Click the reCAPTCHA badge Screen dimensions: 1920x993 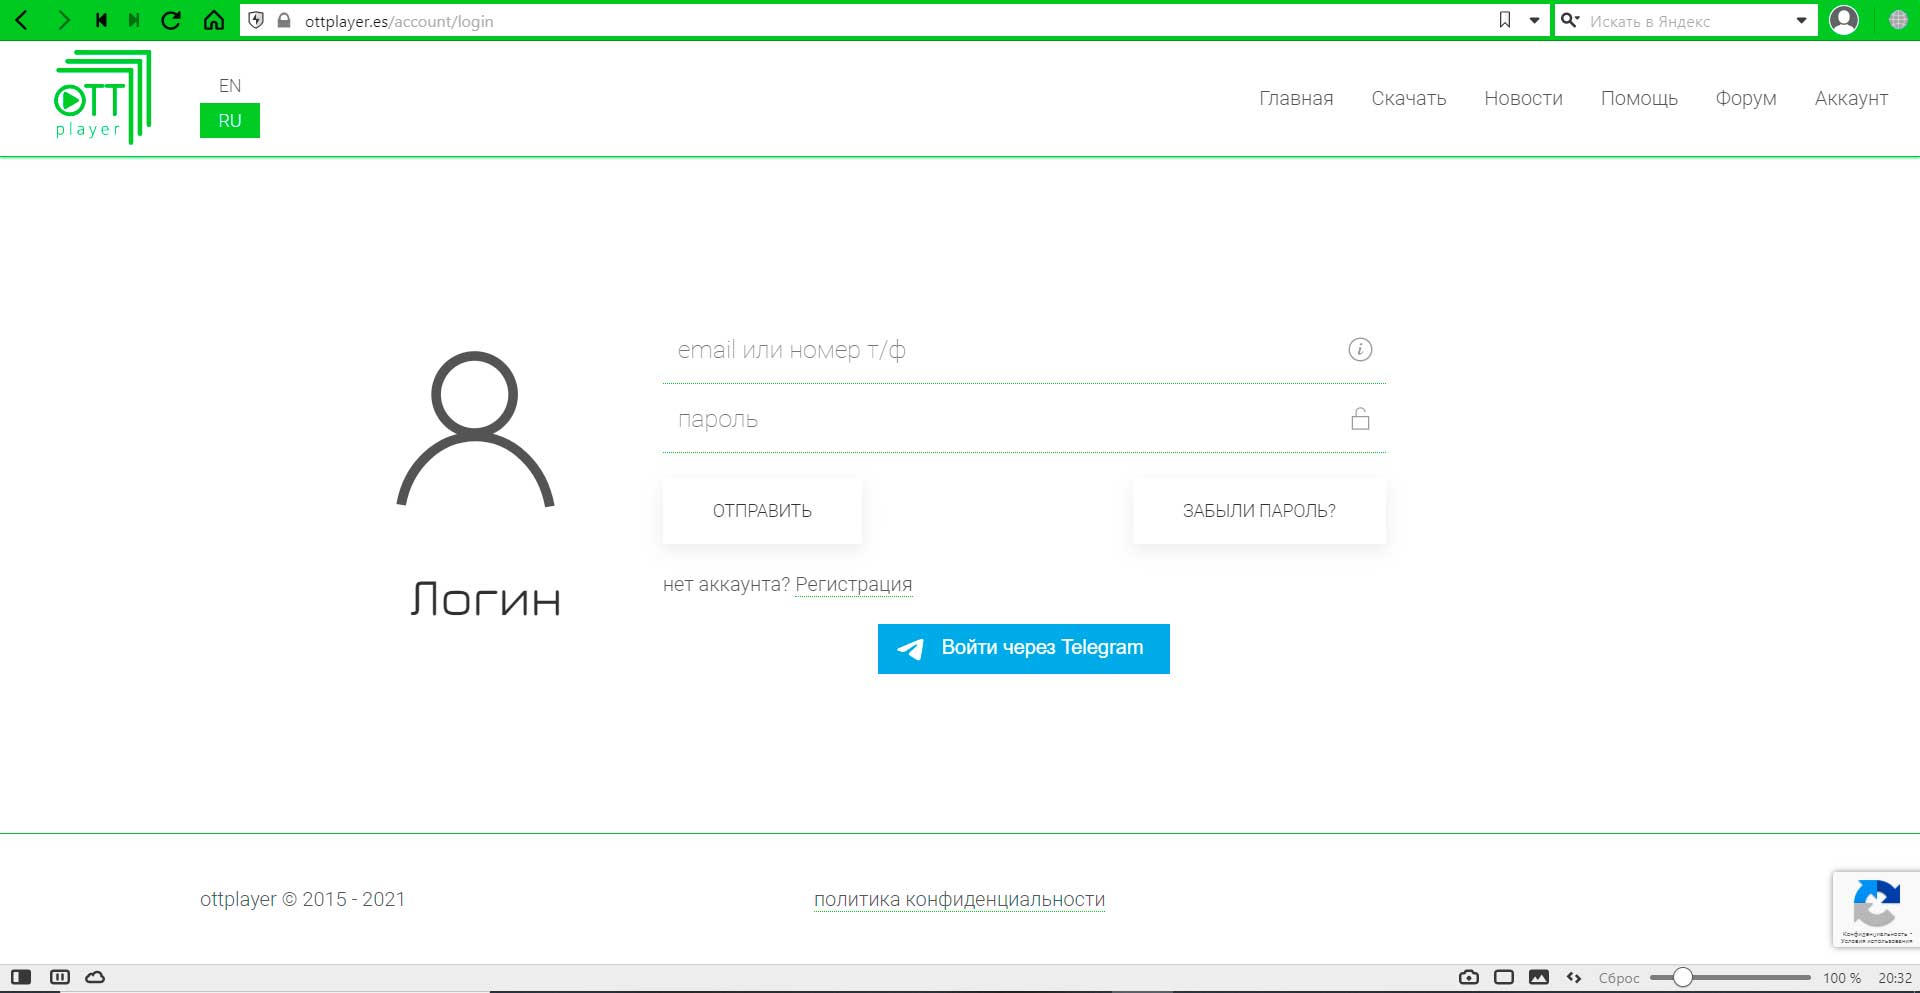1876,909
